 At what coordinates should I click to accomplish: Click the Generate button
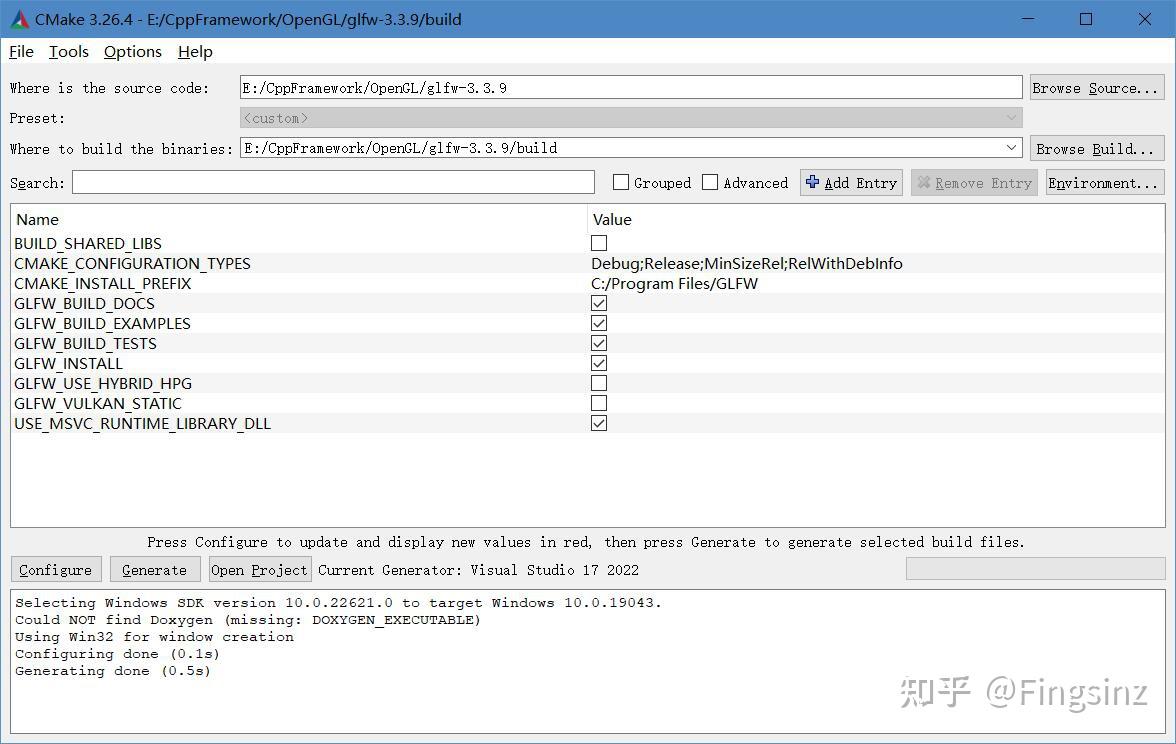coord(154,570)
